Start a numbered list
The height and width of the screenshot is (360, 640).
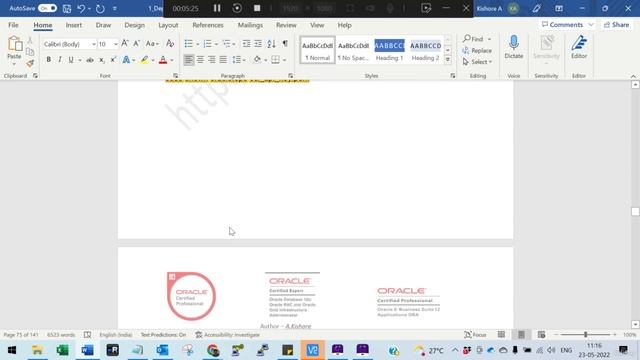tap(207, 43)
